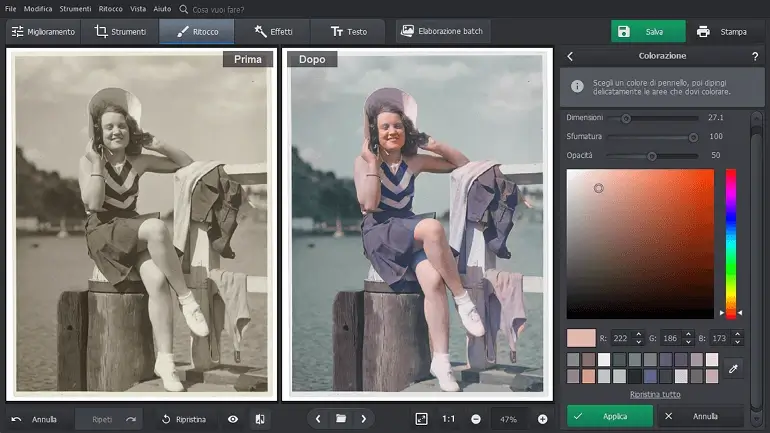Click the current color preview swatch
770x433 pixels.
pos(581,338)
